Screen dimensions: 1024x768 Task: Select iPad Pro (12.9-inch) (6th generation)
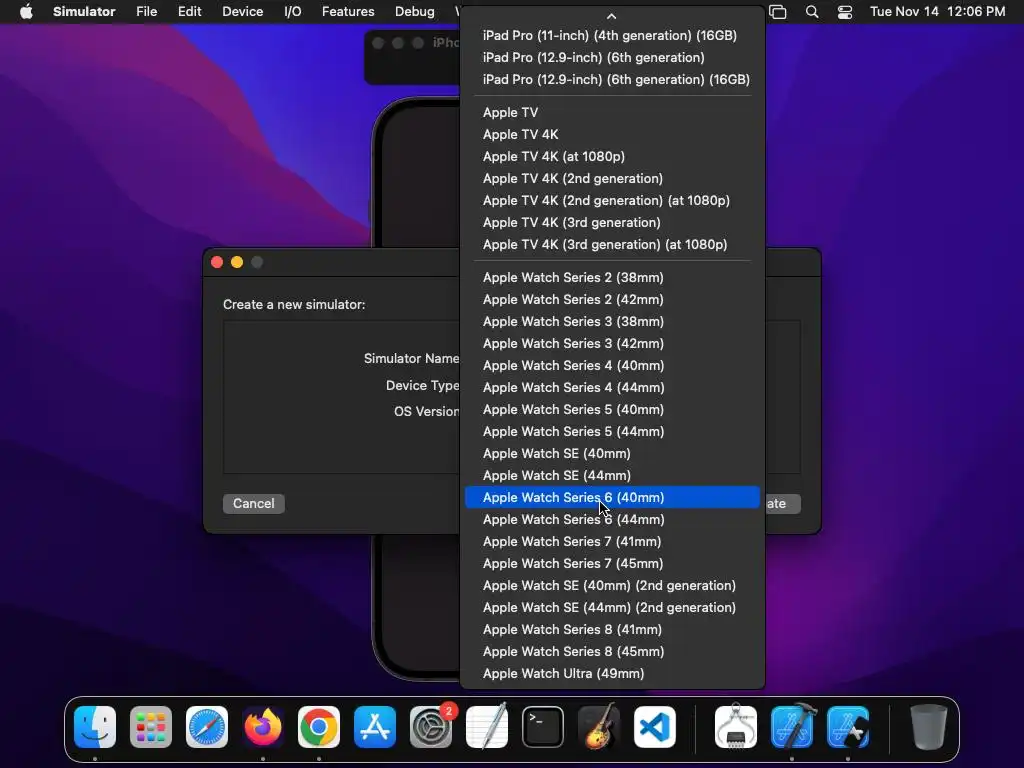pos(613,57)
